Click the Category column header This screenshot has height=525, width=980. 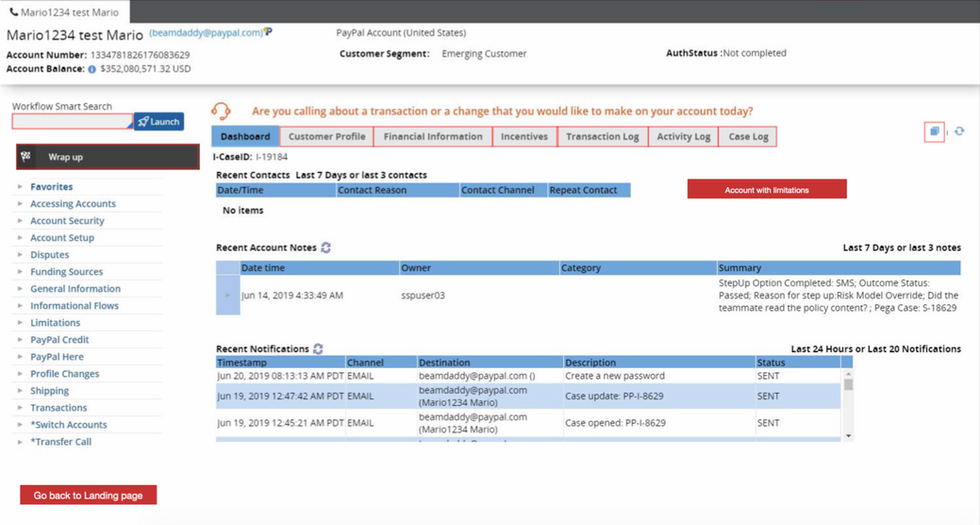pyautogui.click(x=638, y=268)
